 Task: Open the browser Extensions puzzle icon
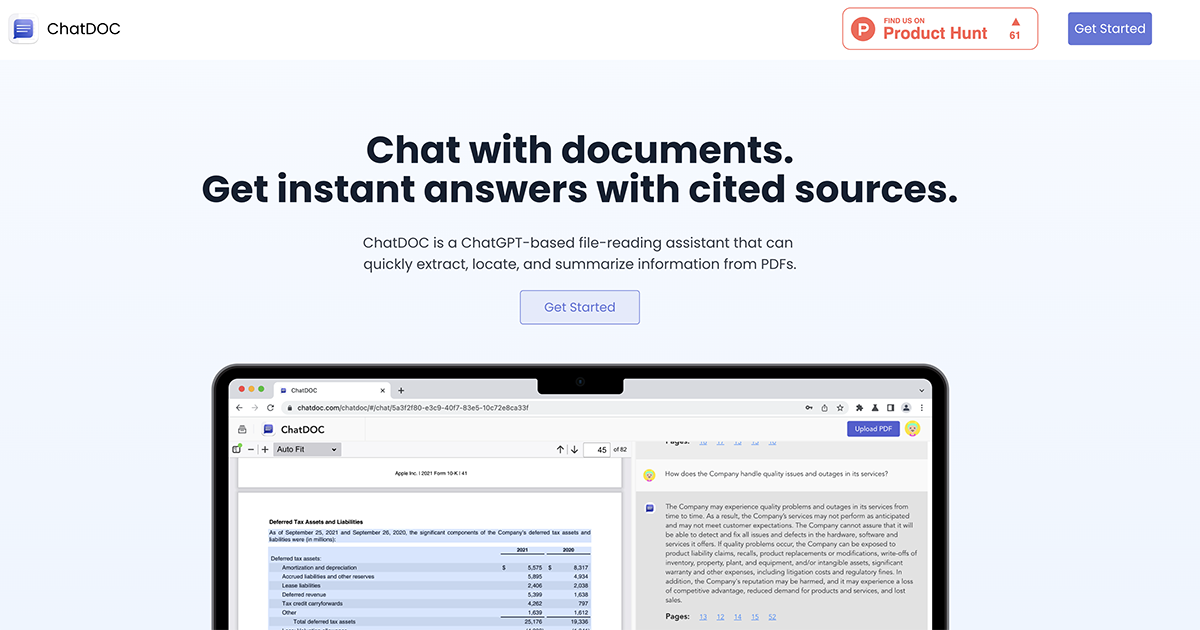pyautogui.click(x=860, y=407)
